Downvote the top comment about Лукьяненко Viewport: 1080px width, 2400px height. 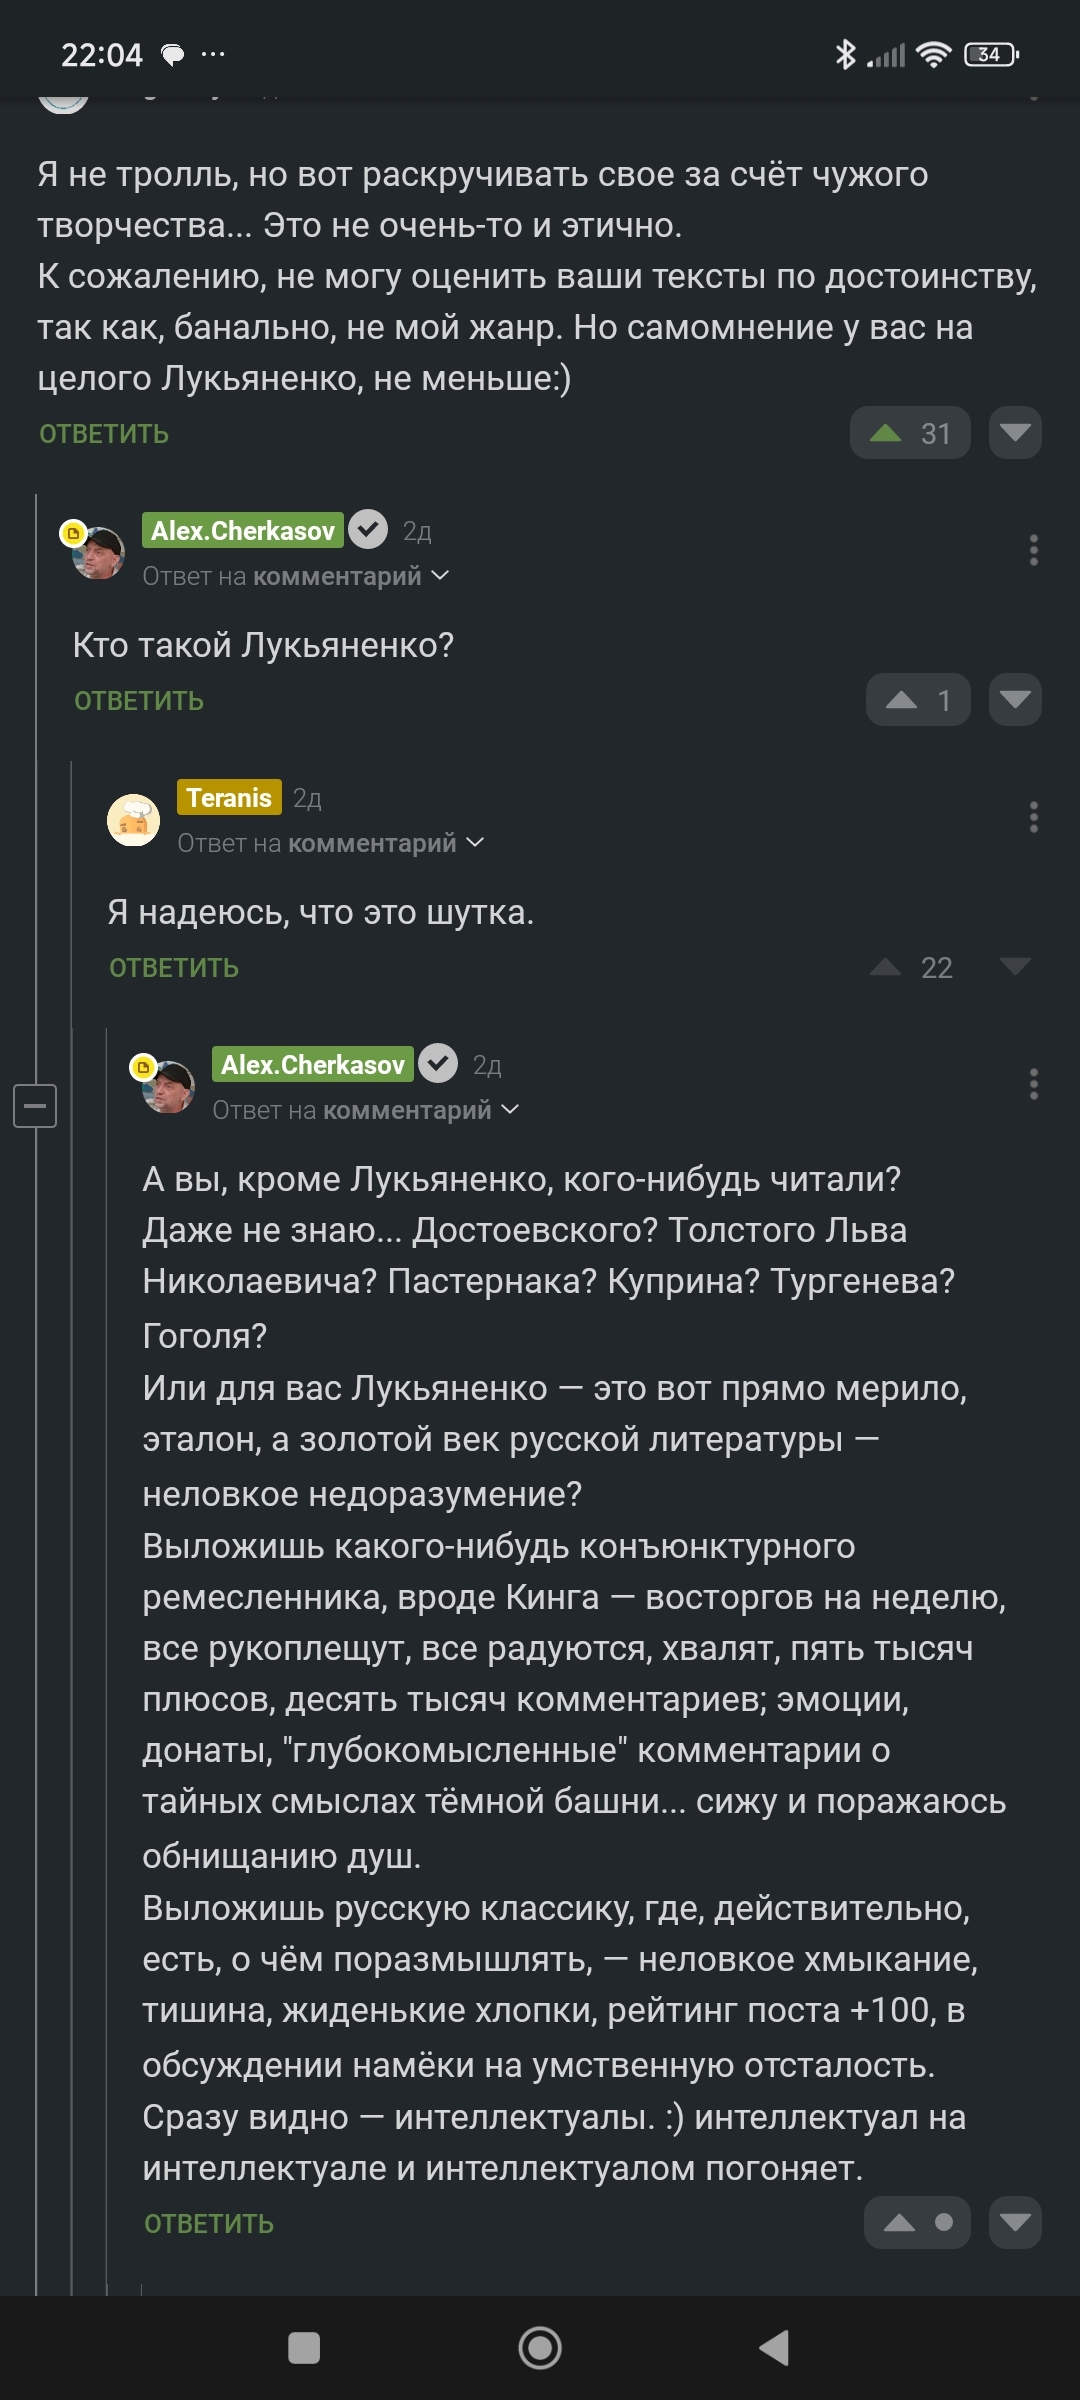[1015, 433]
